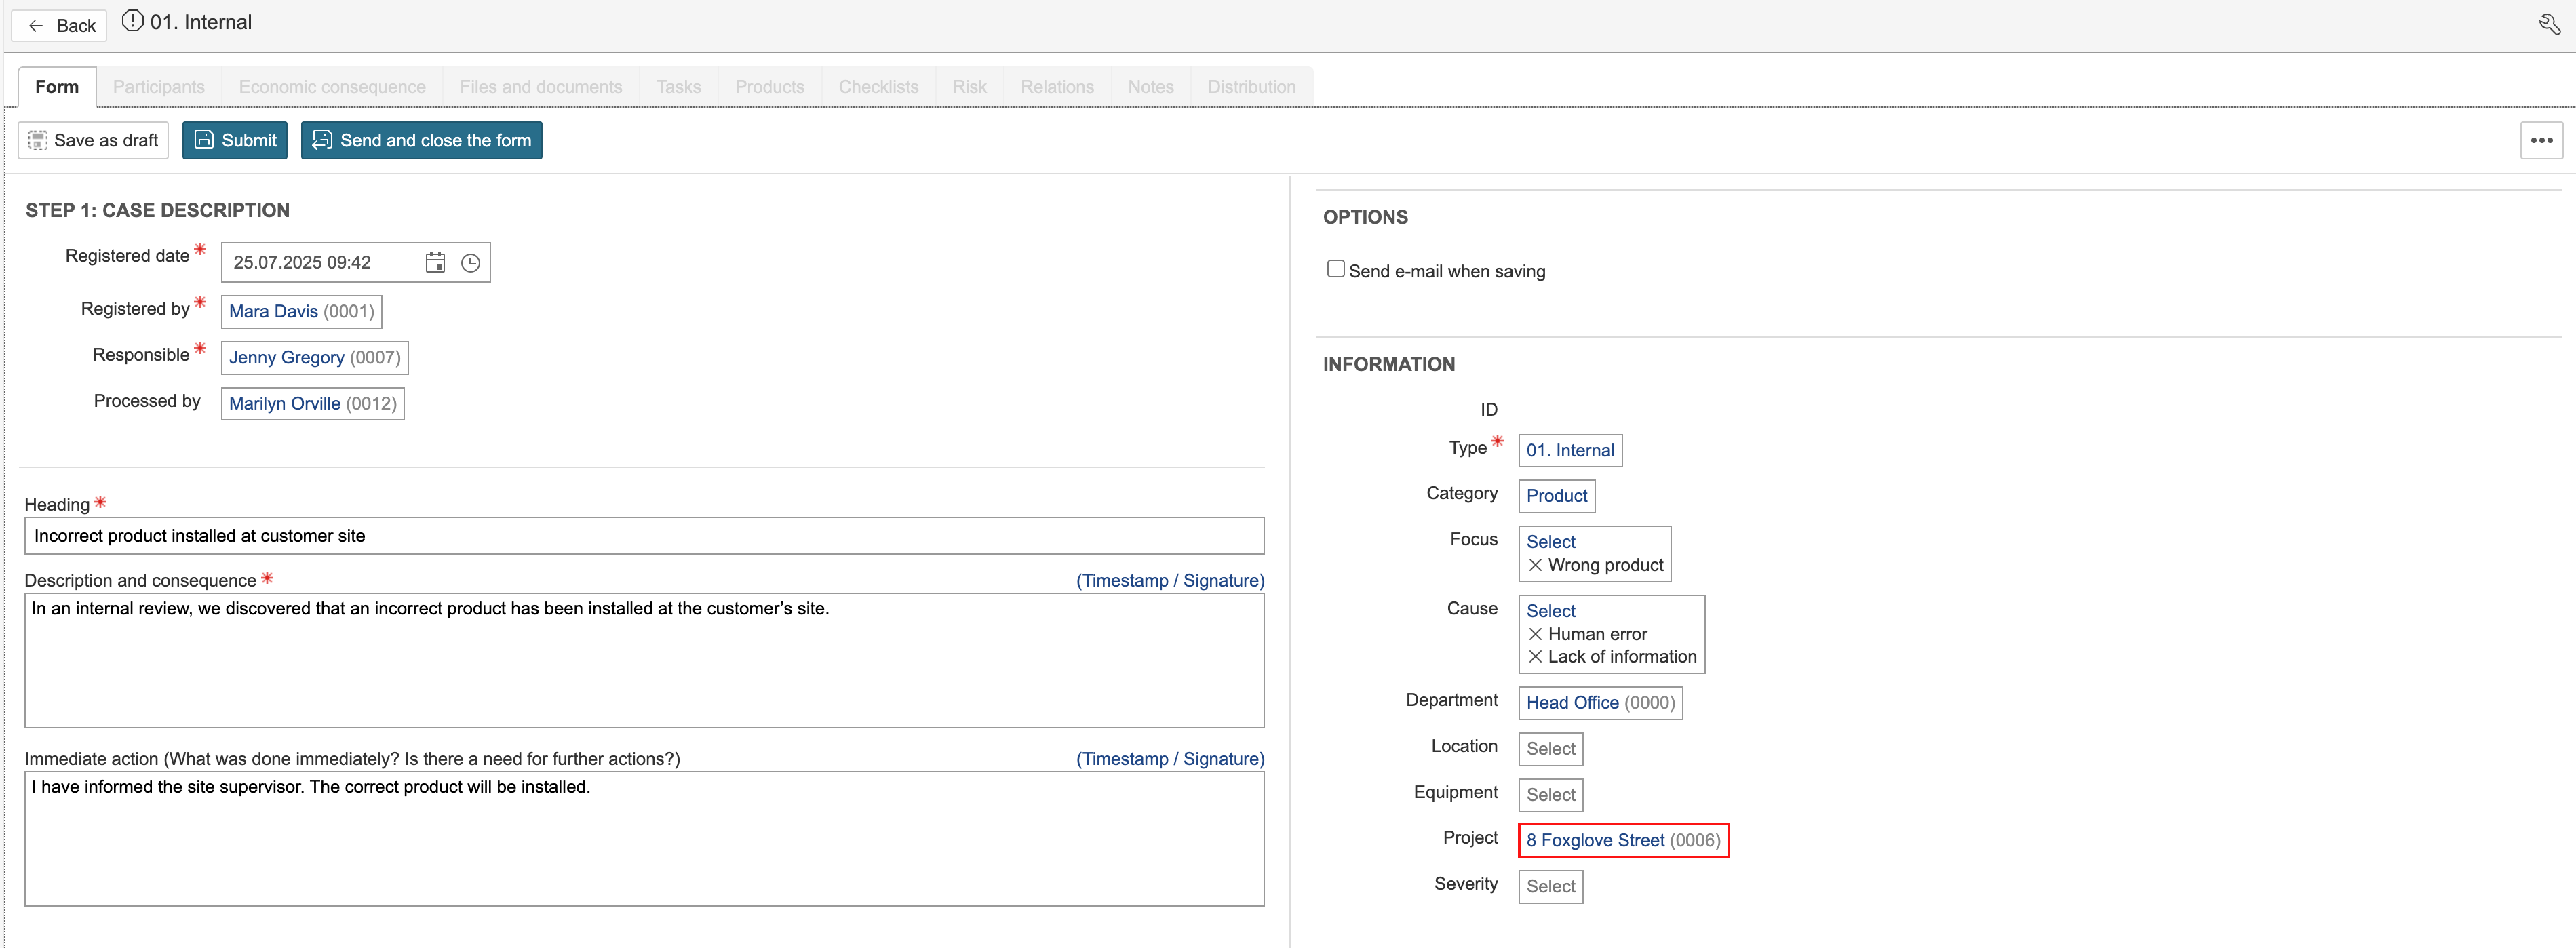The height and width of the screenshot is (948, 2576).
Task: Click 'Send and close the form' button
Action: coord(421,140)
